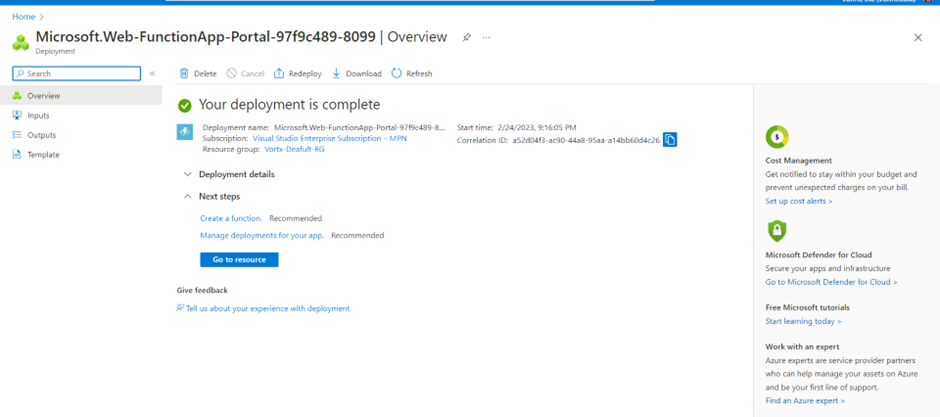
Task: Click the Redeploy label in the toolbar
Action: (305, 74)
